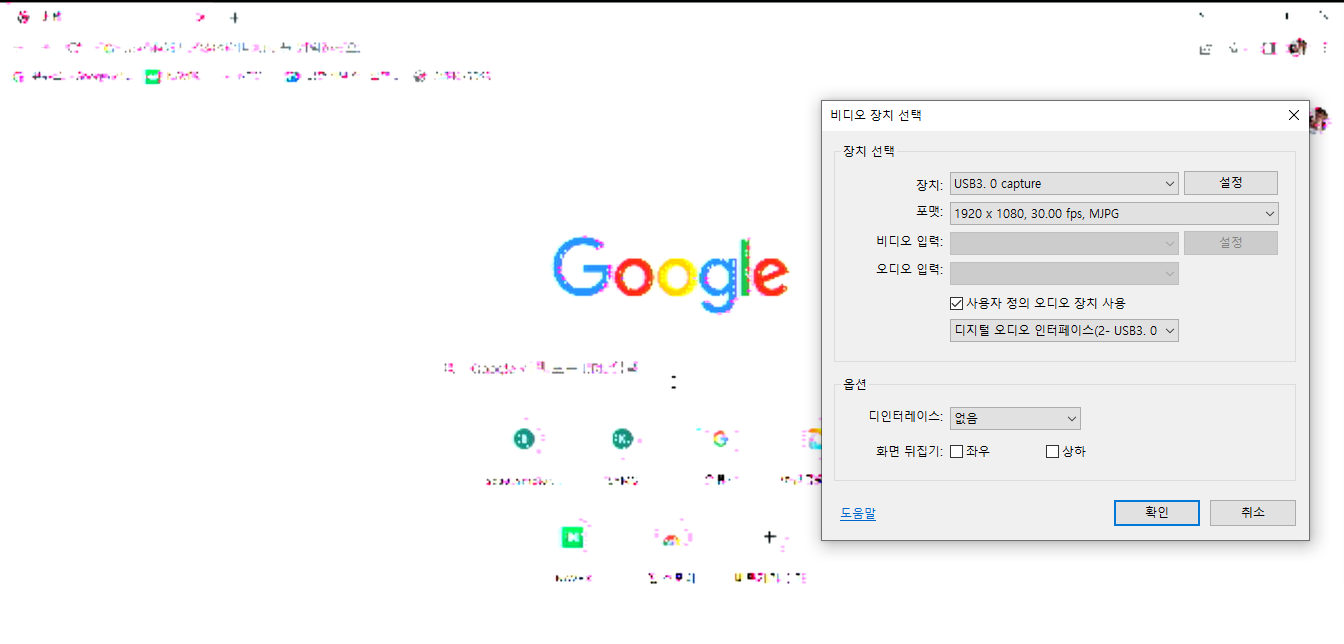Image resolution: width=1344 pixels, height=644 pixels.
Task: Open the 디인터레이스 dropdown showing 없음
Action: (1015, 419)
